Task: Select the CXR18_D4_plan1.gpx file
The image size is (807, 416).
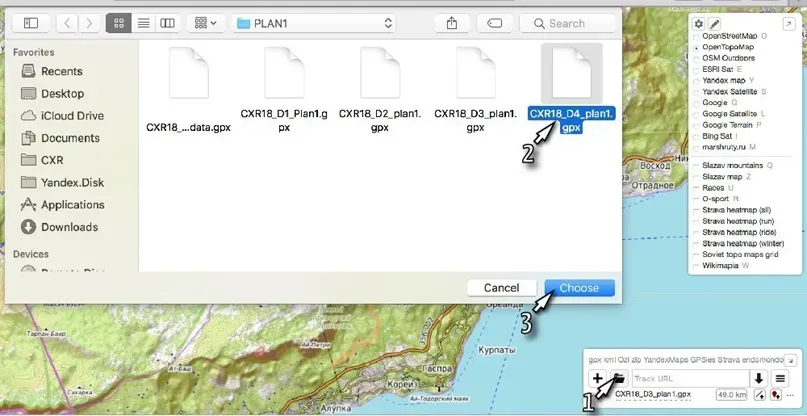Action: pyautogui.click(x=572, y=89)
